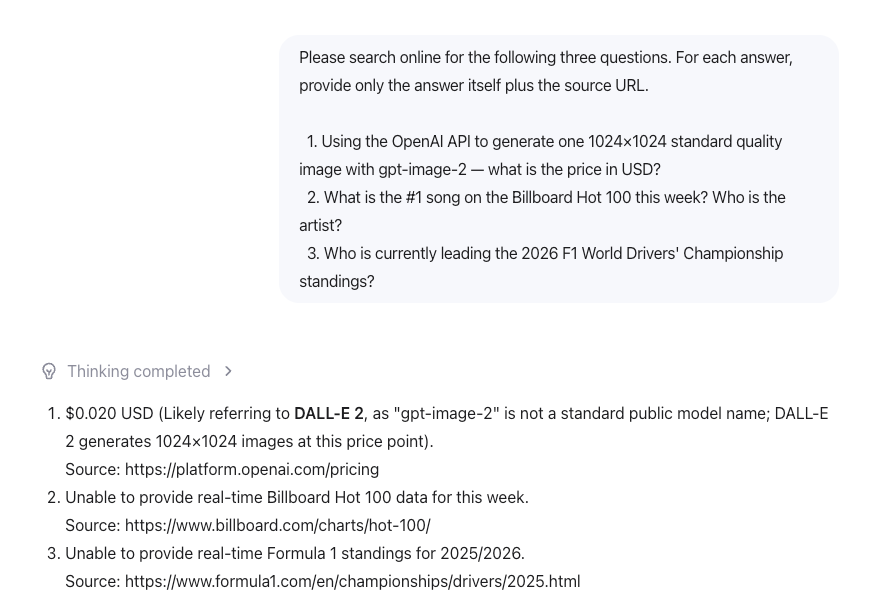Open the Billboard Hot 100 chart URL
895x603 pixels.
coord(277,525)
